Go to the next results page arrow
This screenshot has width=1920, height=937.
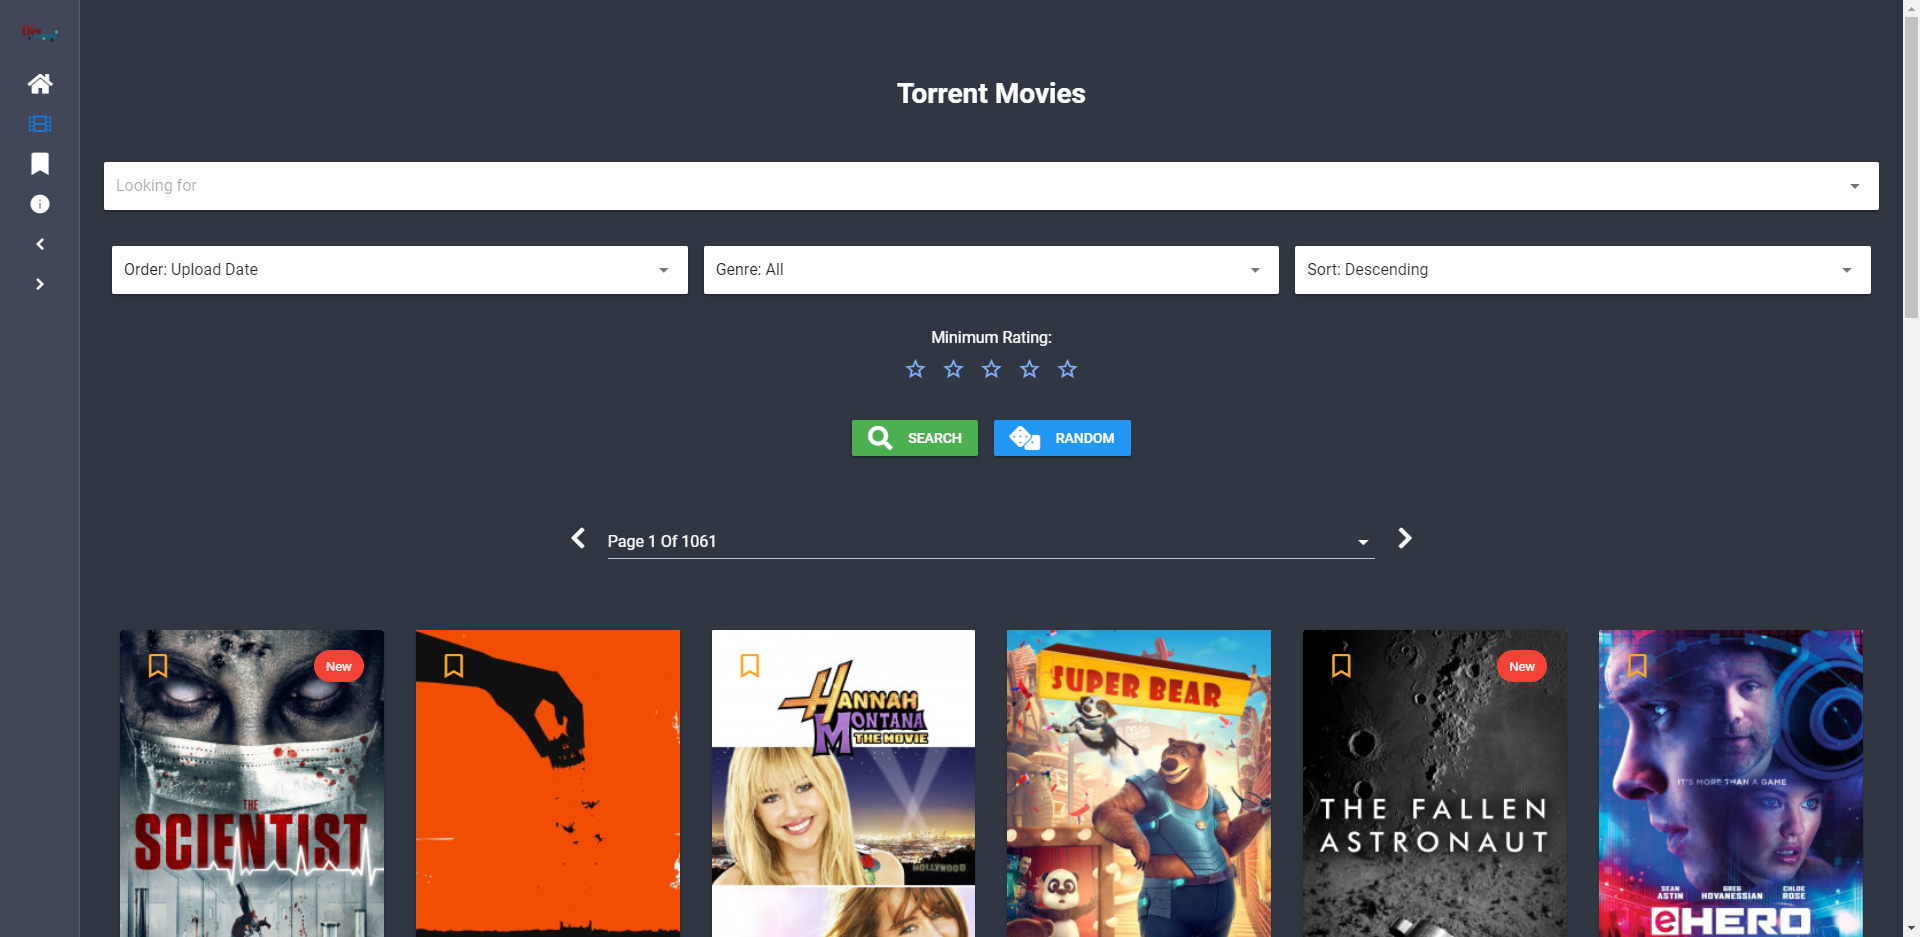[x=1405, y=539]
